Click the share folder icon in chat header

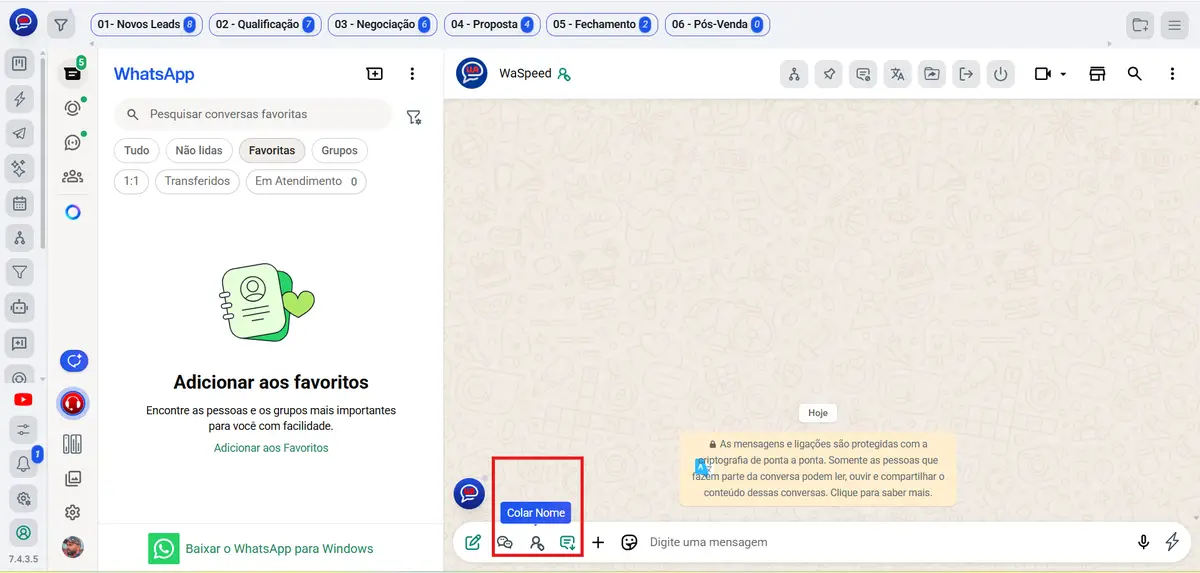coord(932,74)
